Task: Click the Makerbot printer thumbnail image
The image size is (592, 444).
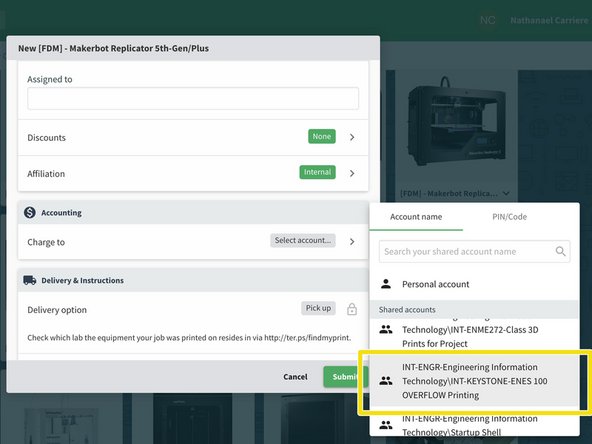Action: click(x=456, y=122)
